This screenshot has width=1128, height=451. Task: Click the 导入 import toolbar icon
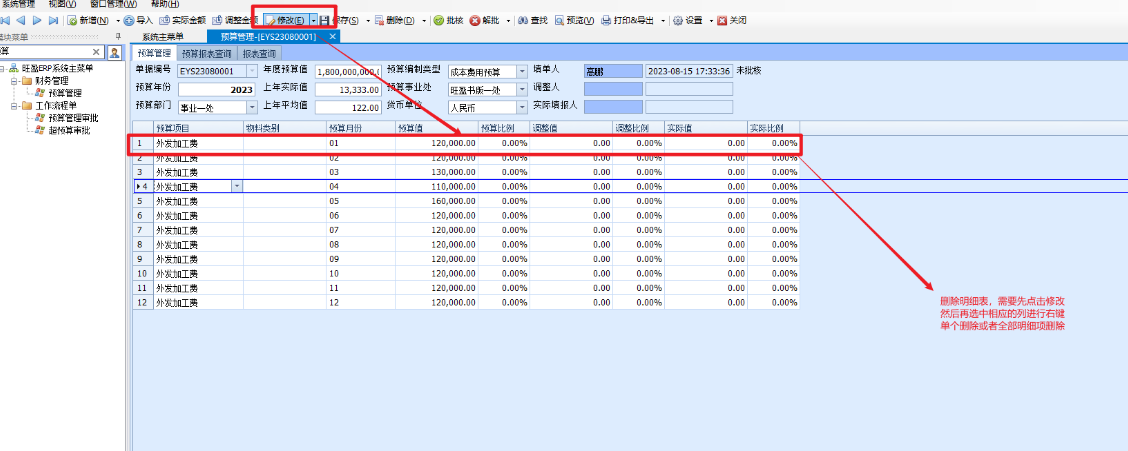click(129, 20)
